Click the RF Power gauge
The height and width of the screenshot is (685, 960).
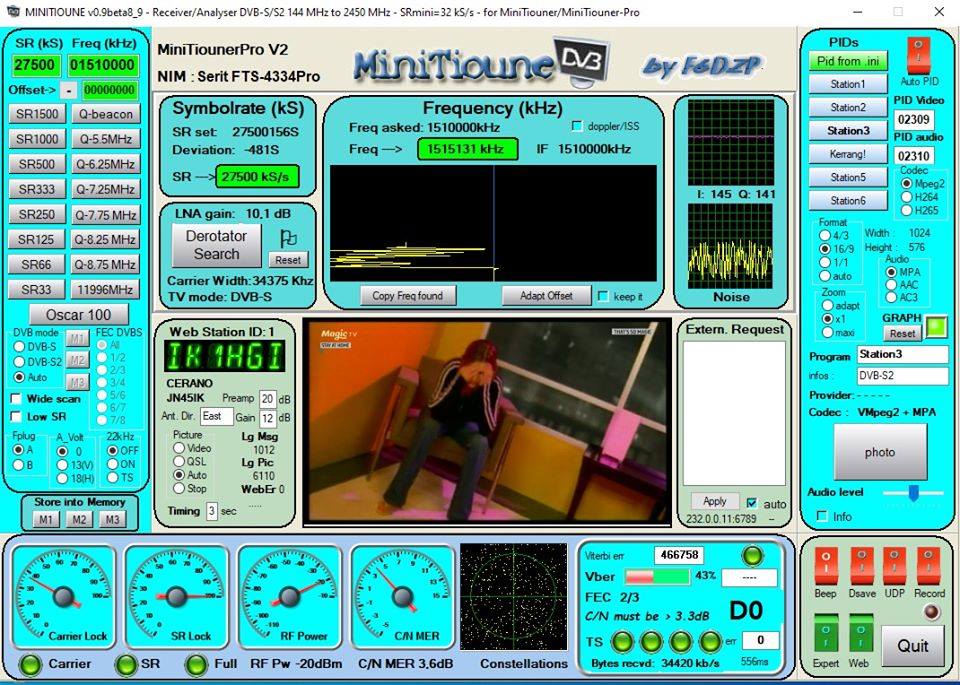[x=289, y=596]
